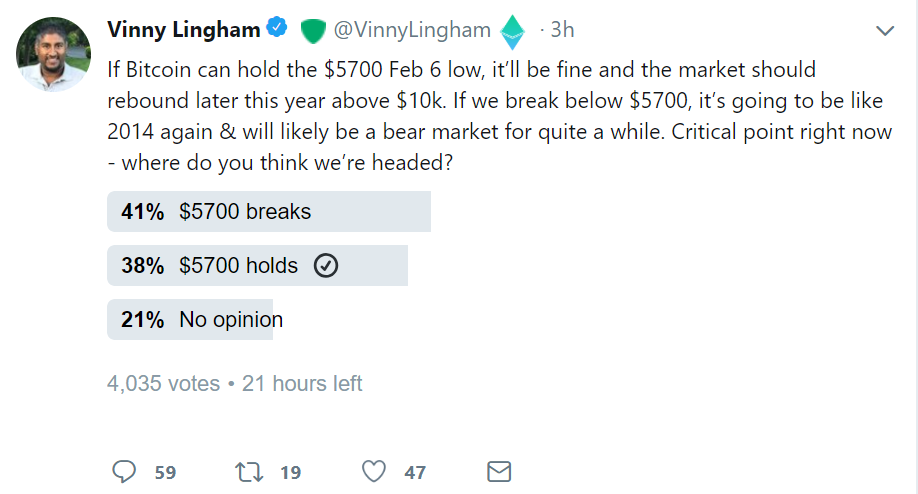Open the tweet's chevron options menu
Viewport: 918px width, 494px height.
click(x=885, y=31)
